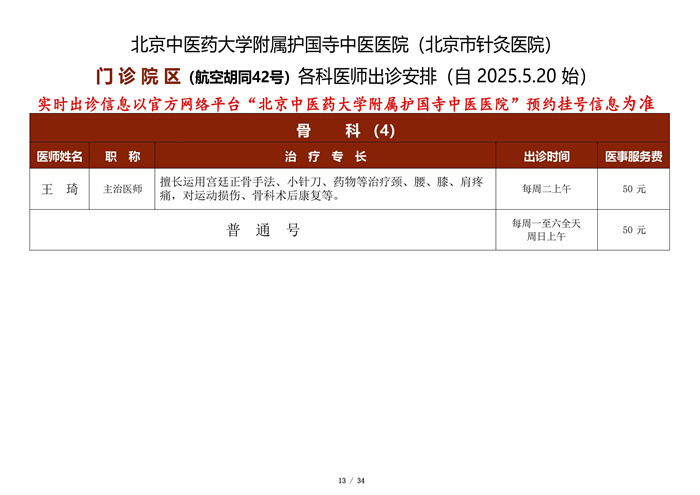The width and height of the screenshot is (700, 495).
Task: Click the column header '职 称'
Action: (122, 156)
